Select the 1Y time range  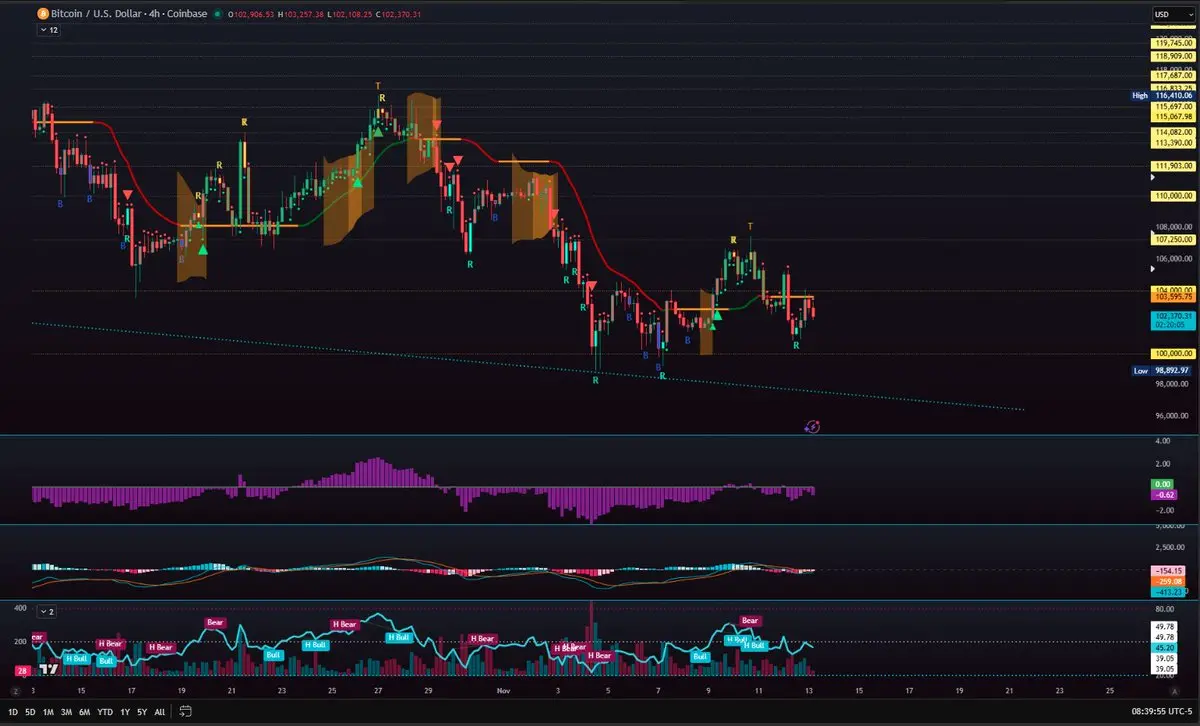coord(125,712)
